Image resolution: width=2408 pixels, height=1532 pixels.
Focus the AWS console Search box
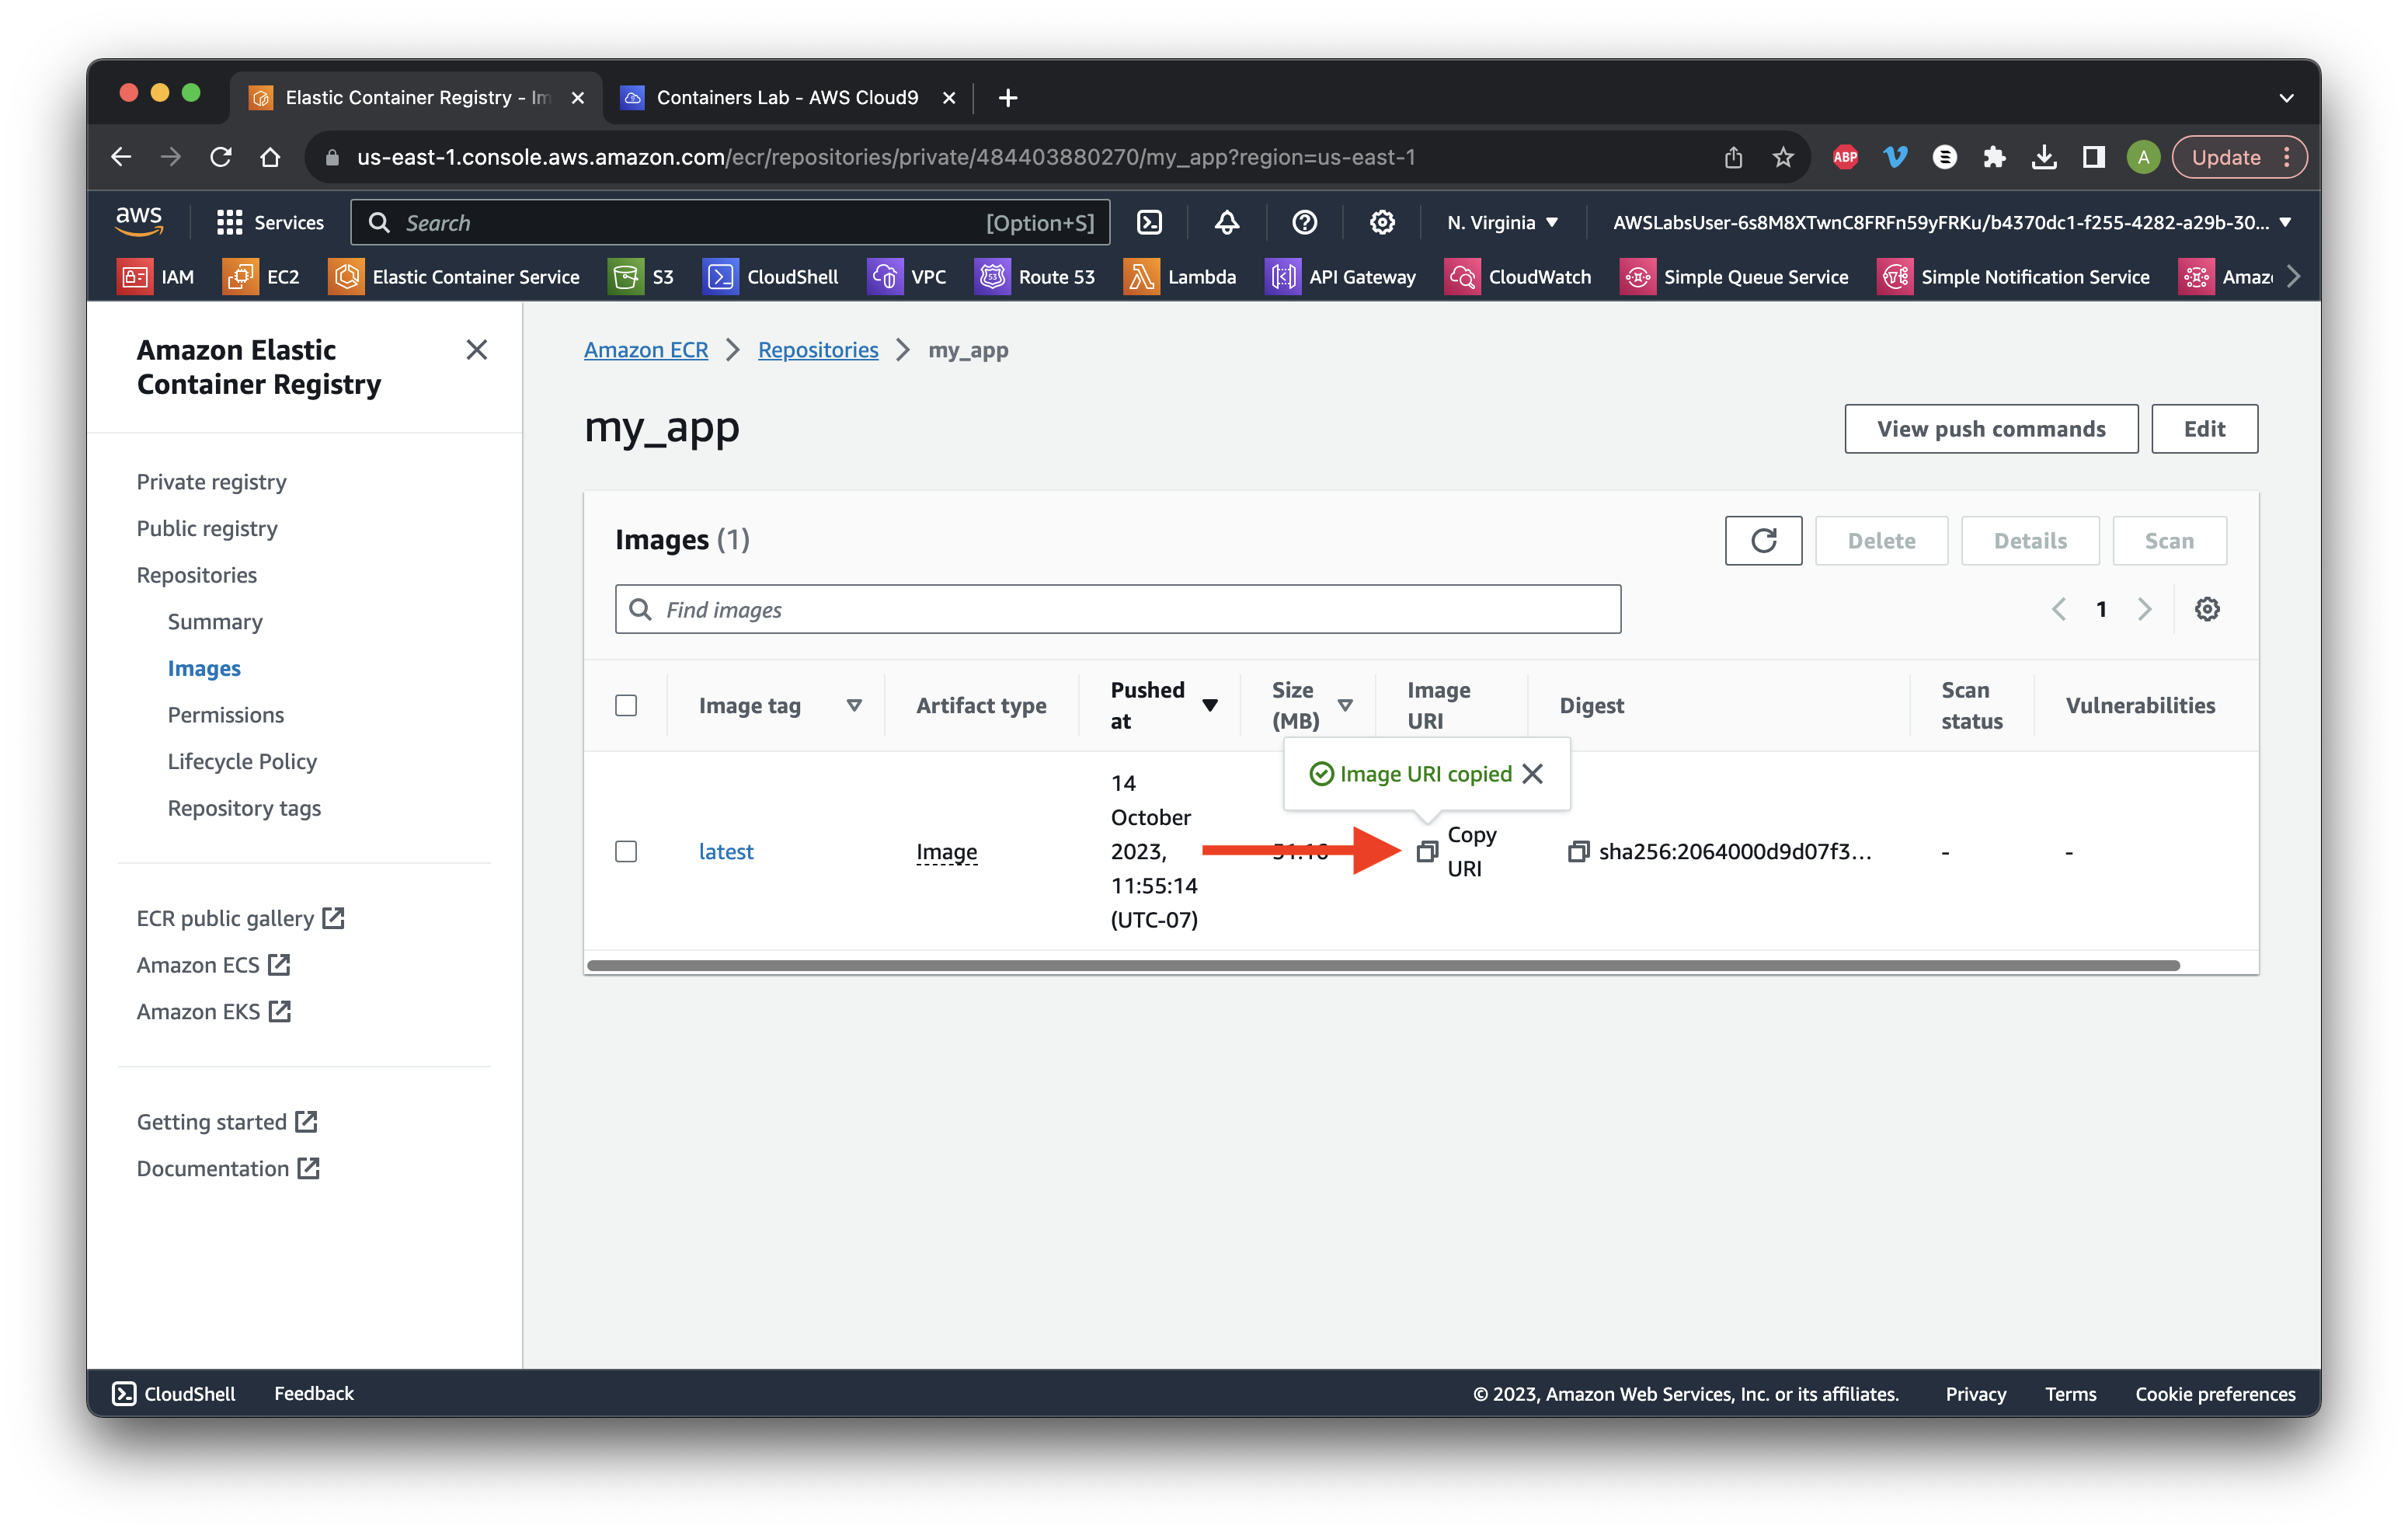point(730,222)
